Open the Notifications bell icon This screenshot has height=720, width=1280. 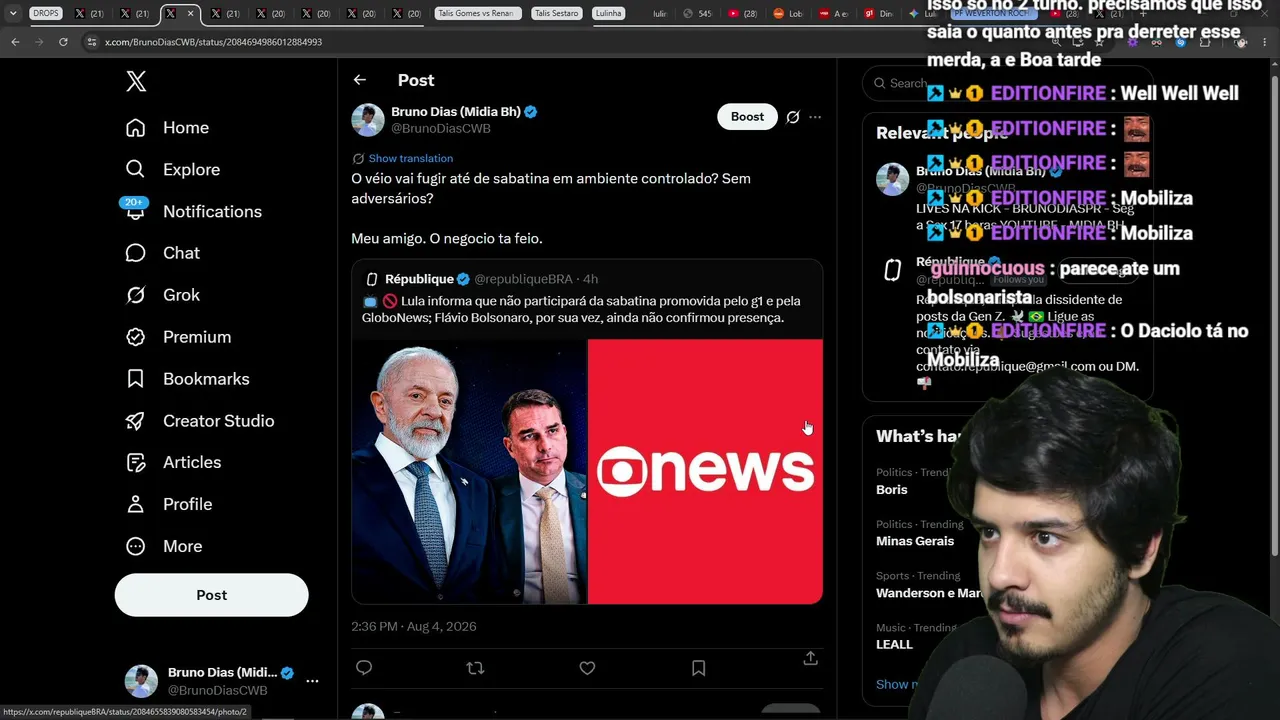(136, 211)
